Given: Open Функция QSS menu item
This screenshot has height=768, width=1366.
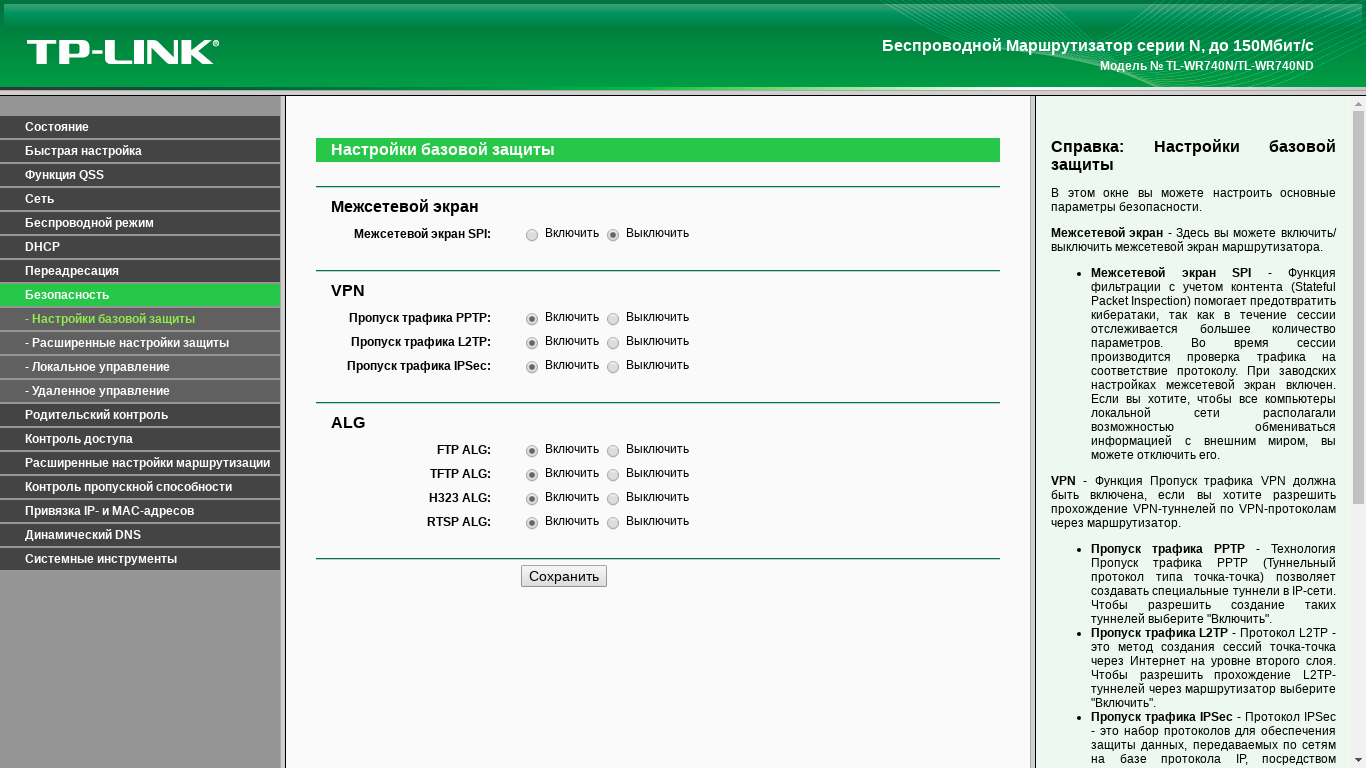Looking at the screenshot, I should point(140,175).
